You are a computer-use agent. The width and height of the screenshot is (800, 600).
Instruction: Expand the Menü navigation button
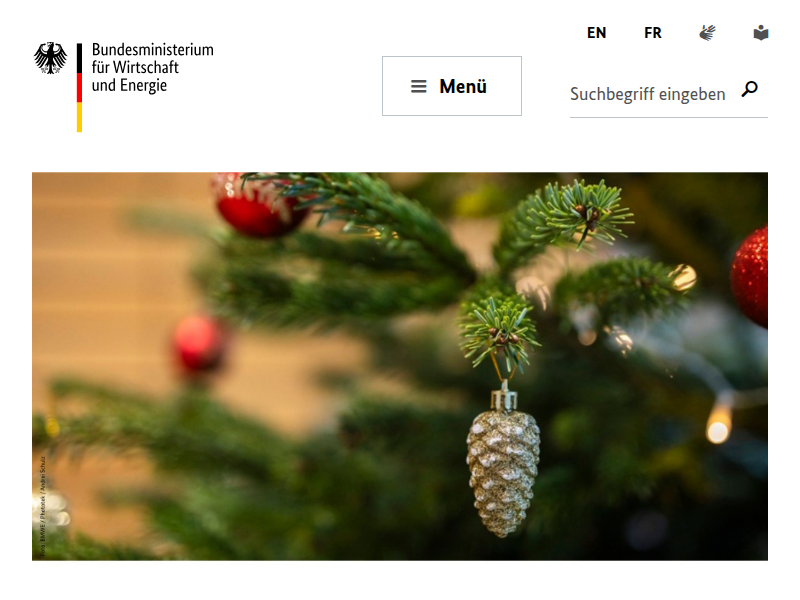tap(452, 86)
